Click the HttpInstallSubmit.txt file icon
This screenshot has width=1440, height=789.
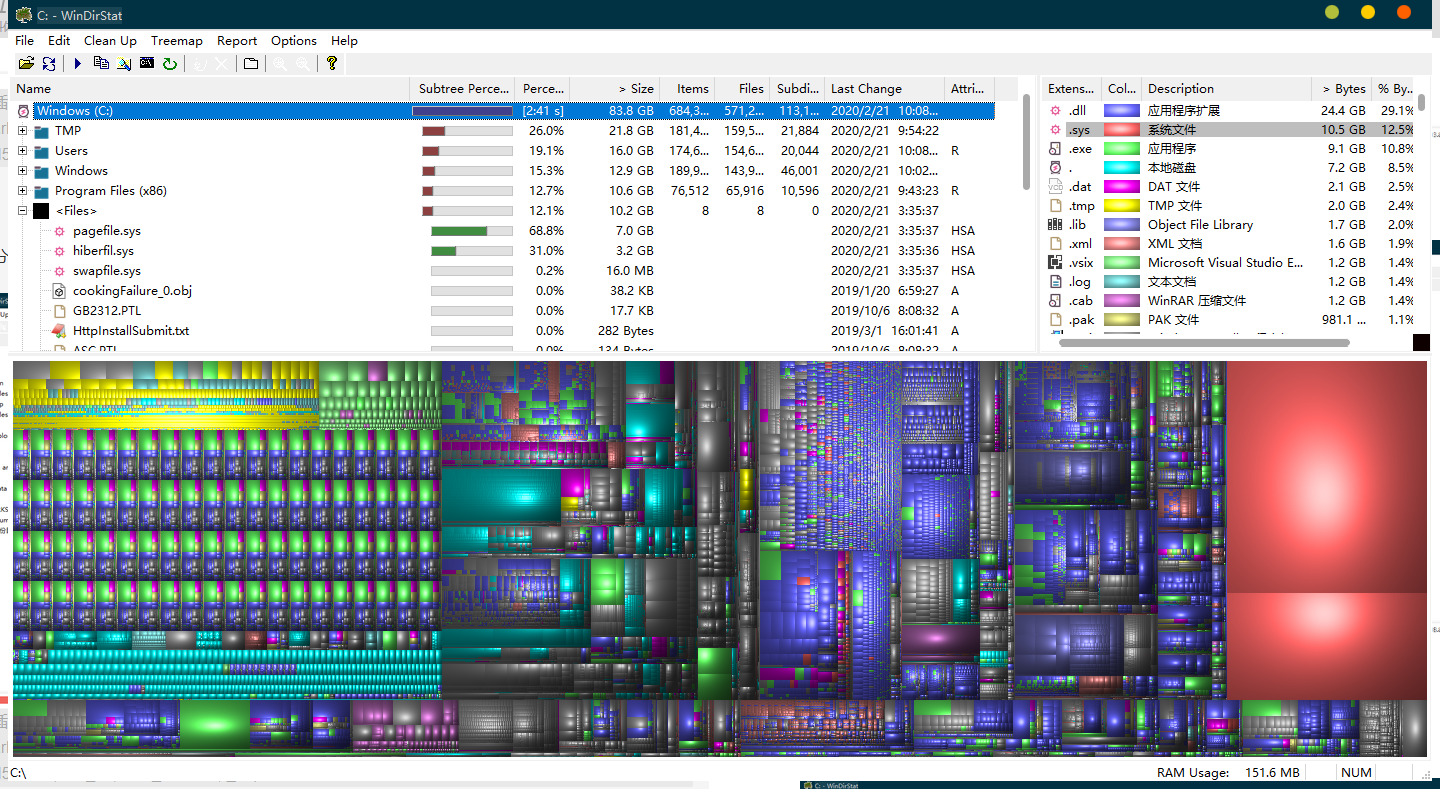(59, 331)
